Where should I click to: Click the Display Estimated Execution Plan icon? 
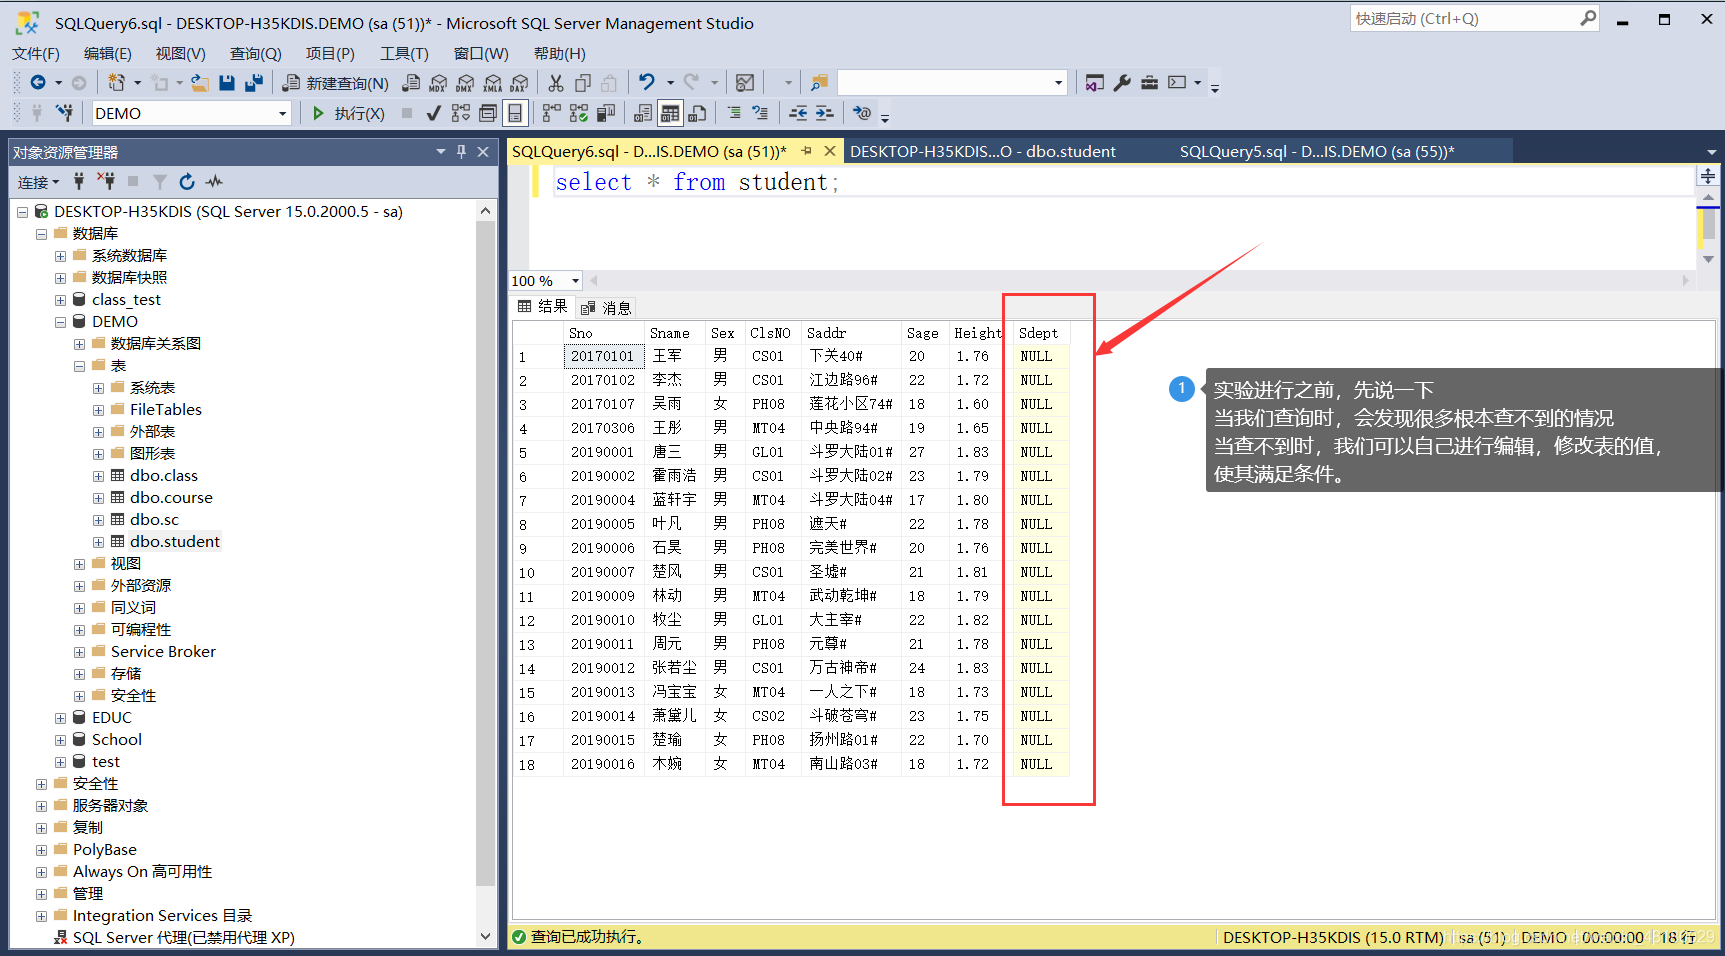pos(460,113)
